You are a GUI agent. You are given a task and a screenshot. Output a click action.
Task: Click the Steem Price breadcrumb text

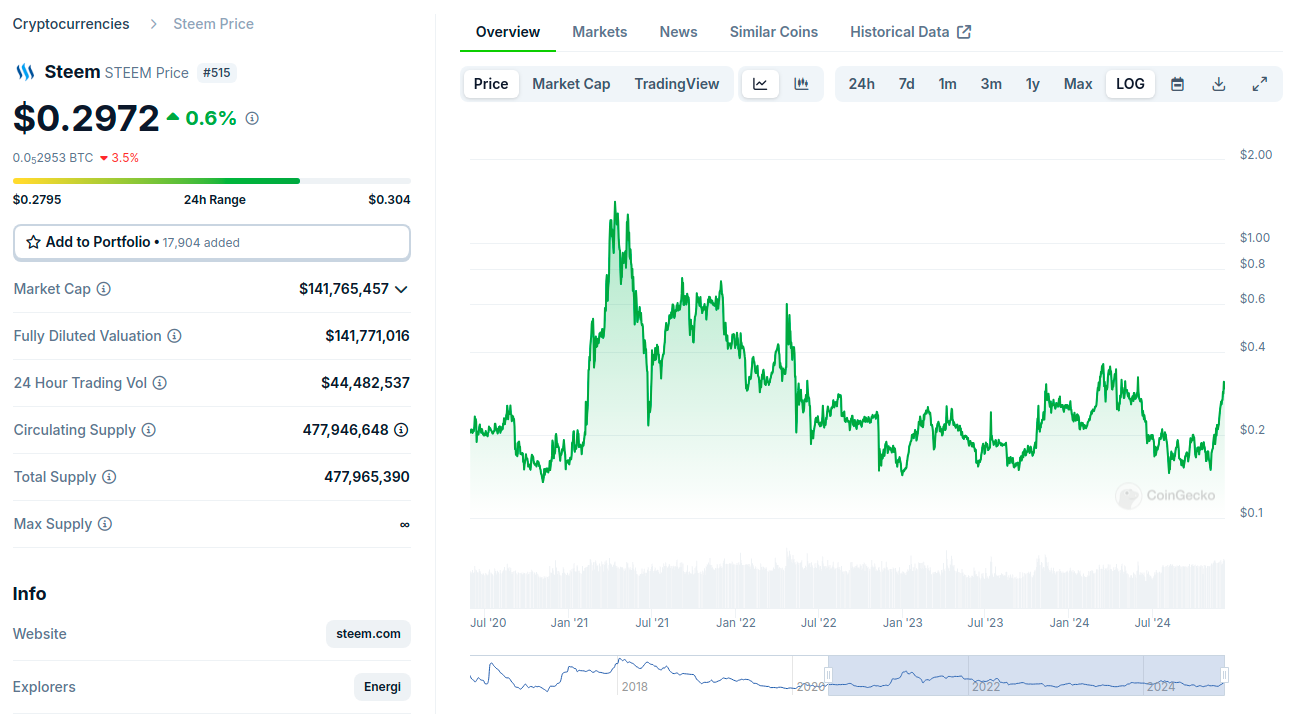pos(214,24)
